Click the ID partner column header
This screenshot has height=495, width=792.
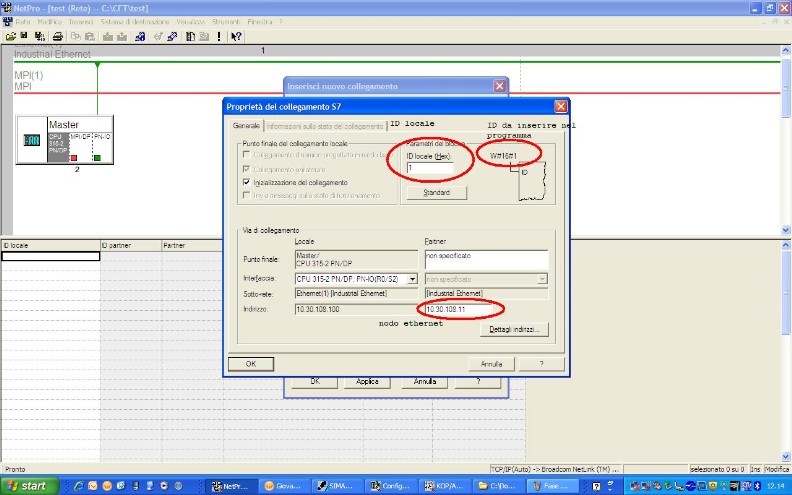(131, 245)
